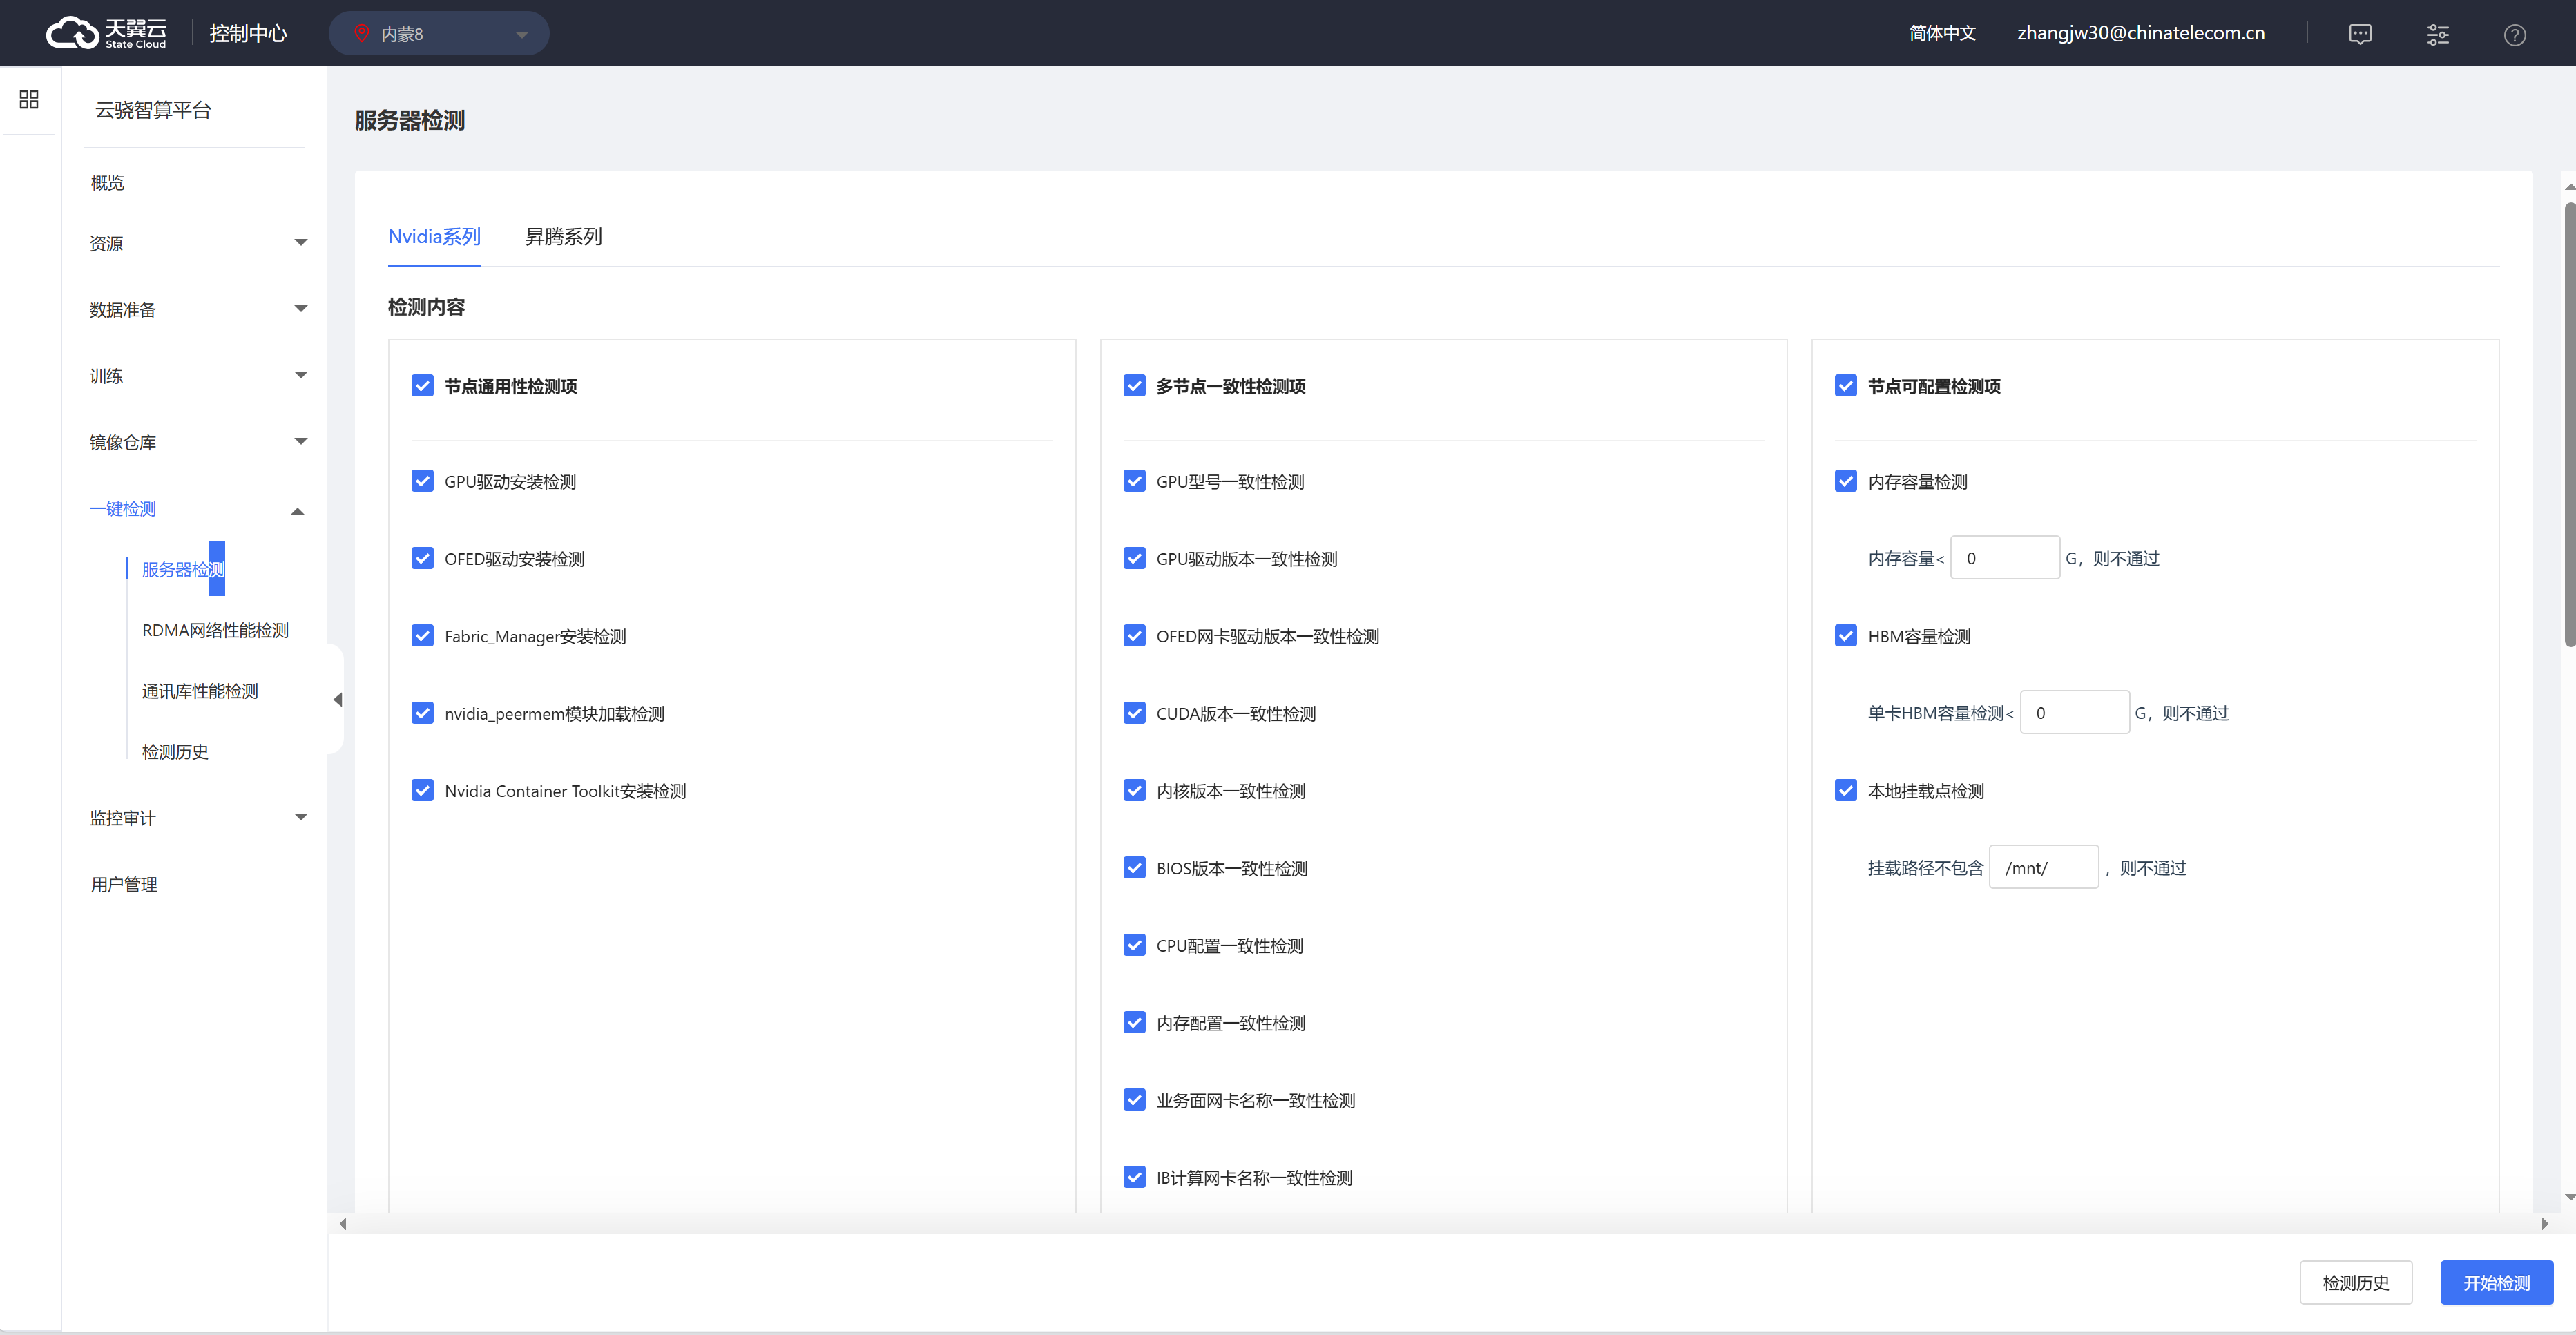Uncheck CUDA版本一致性检测
Image resolution: width=2576 pixels, height=1335 pixels.
pyautogui.click(x=1134, y=713)
